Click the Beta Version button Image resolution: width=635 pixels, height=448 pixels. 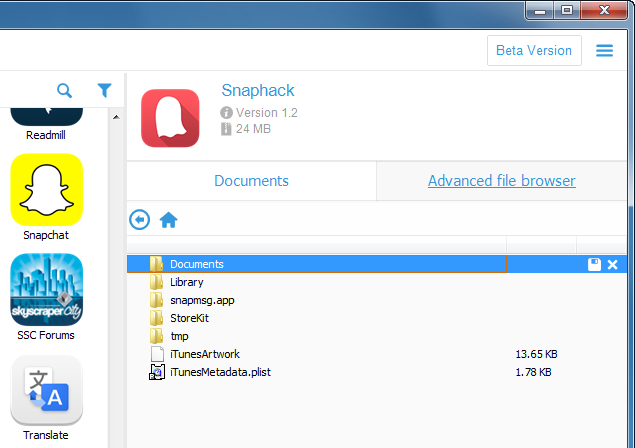click(x=534, y=50)
